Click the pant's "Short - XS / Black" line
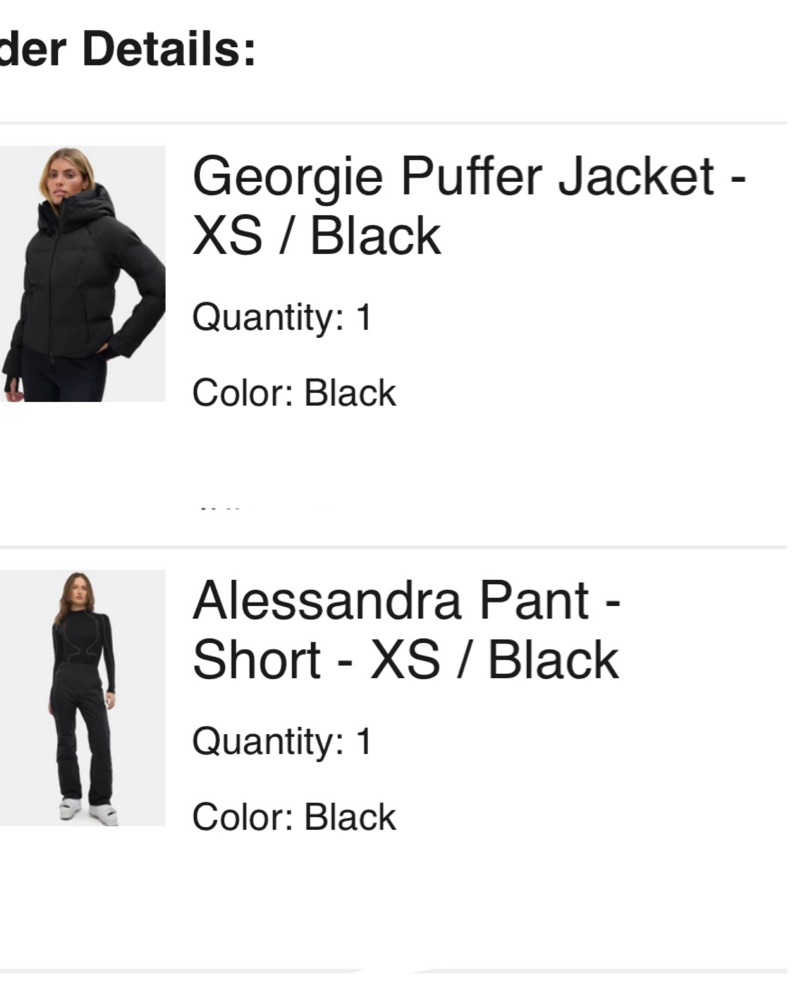The height and width of the screenshot is (1000, 799). point(405,660)
